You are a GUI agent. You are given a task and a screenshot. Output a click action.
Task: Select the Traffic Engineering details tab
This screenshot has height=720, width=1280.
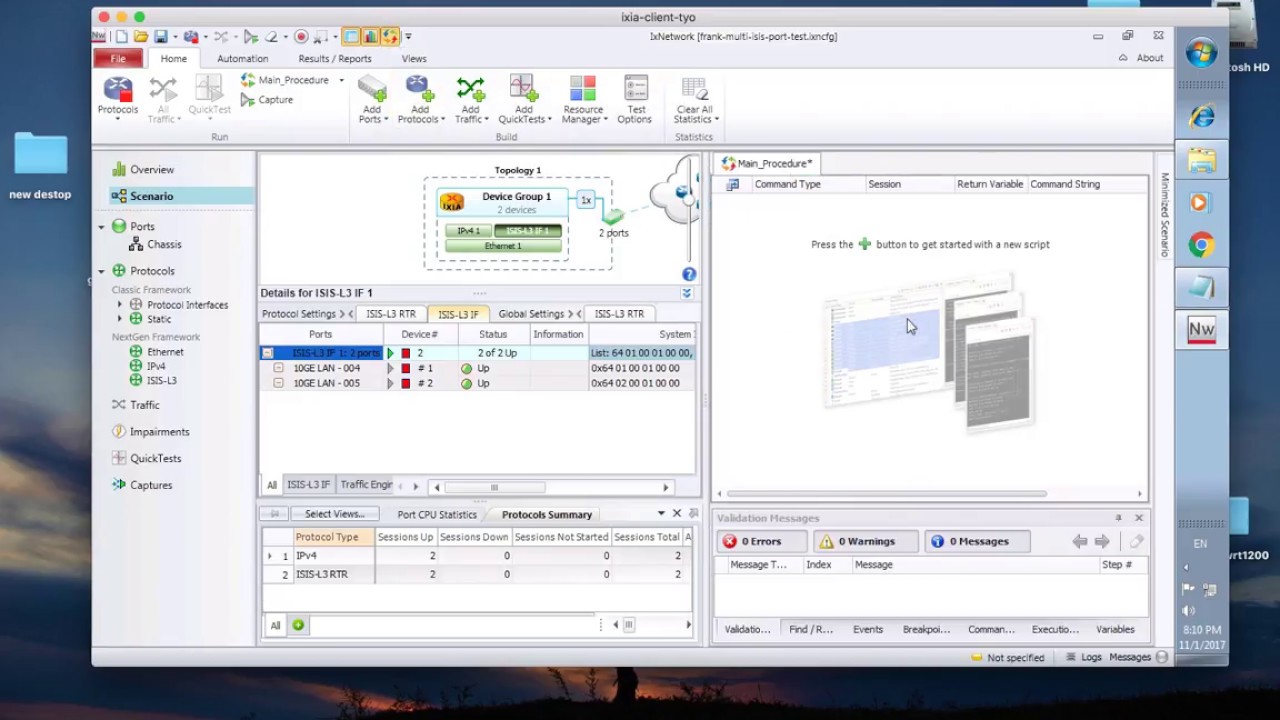tap(366, 485)
